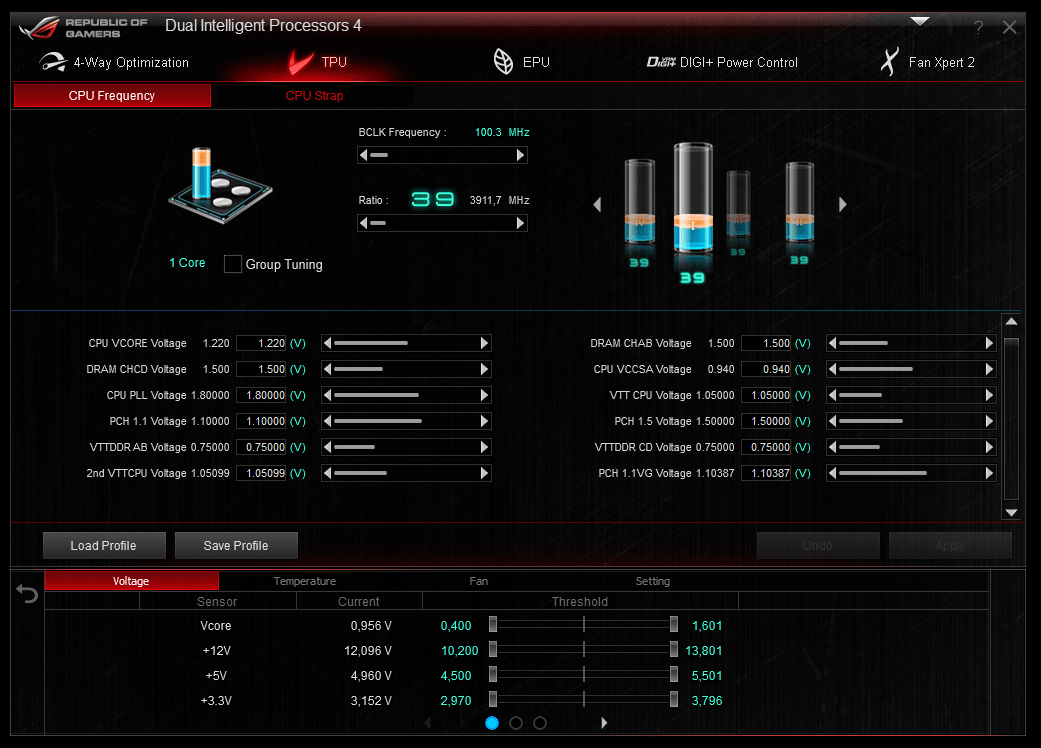This screenshot has width=1041, height=748.
Task: Click the back arrow above the sensor panel
Action: [x=25, y=594]
